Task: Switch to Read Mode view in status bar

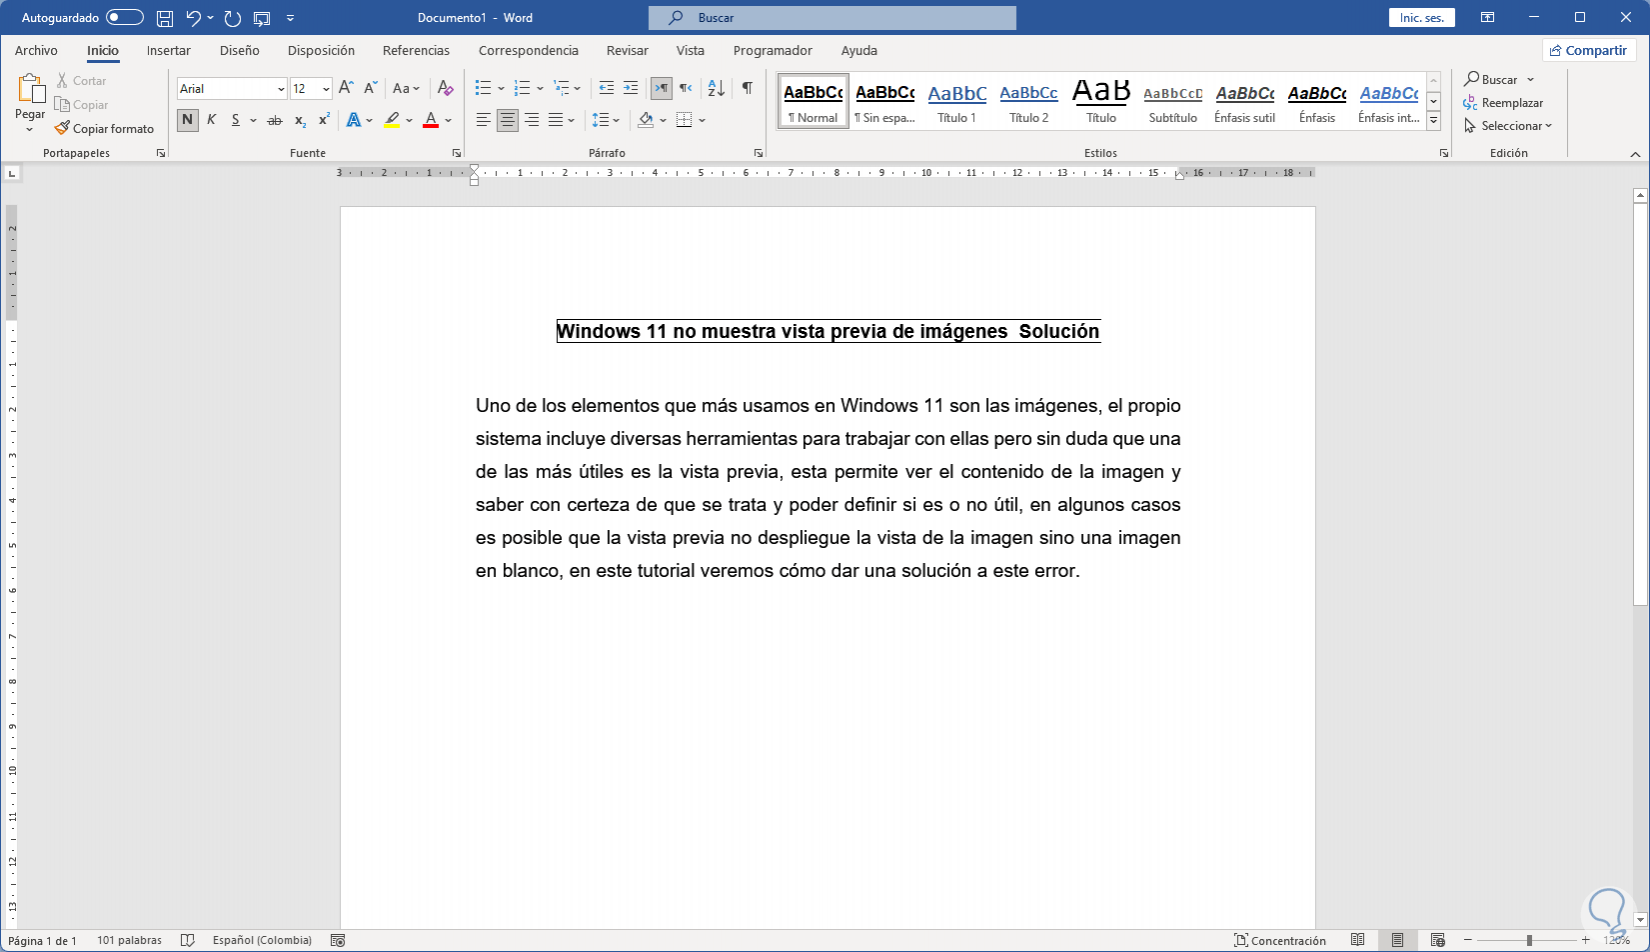Action: click(1357, 940)
